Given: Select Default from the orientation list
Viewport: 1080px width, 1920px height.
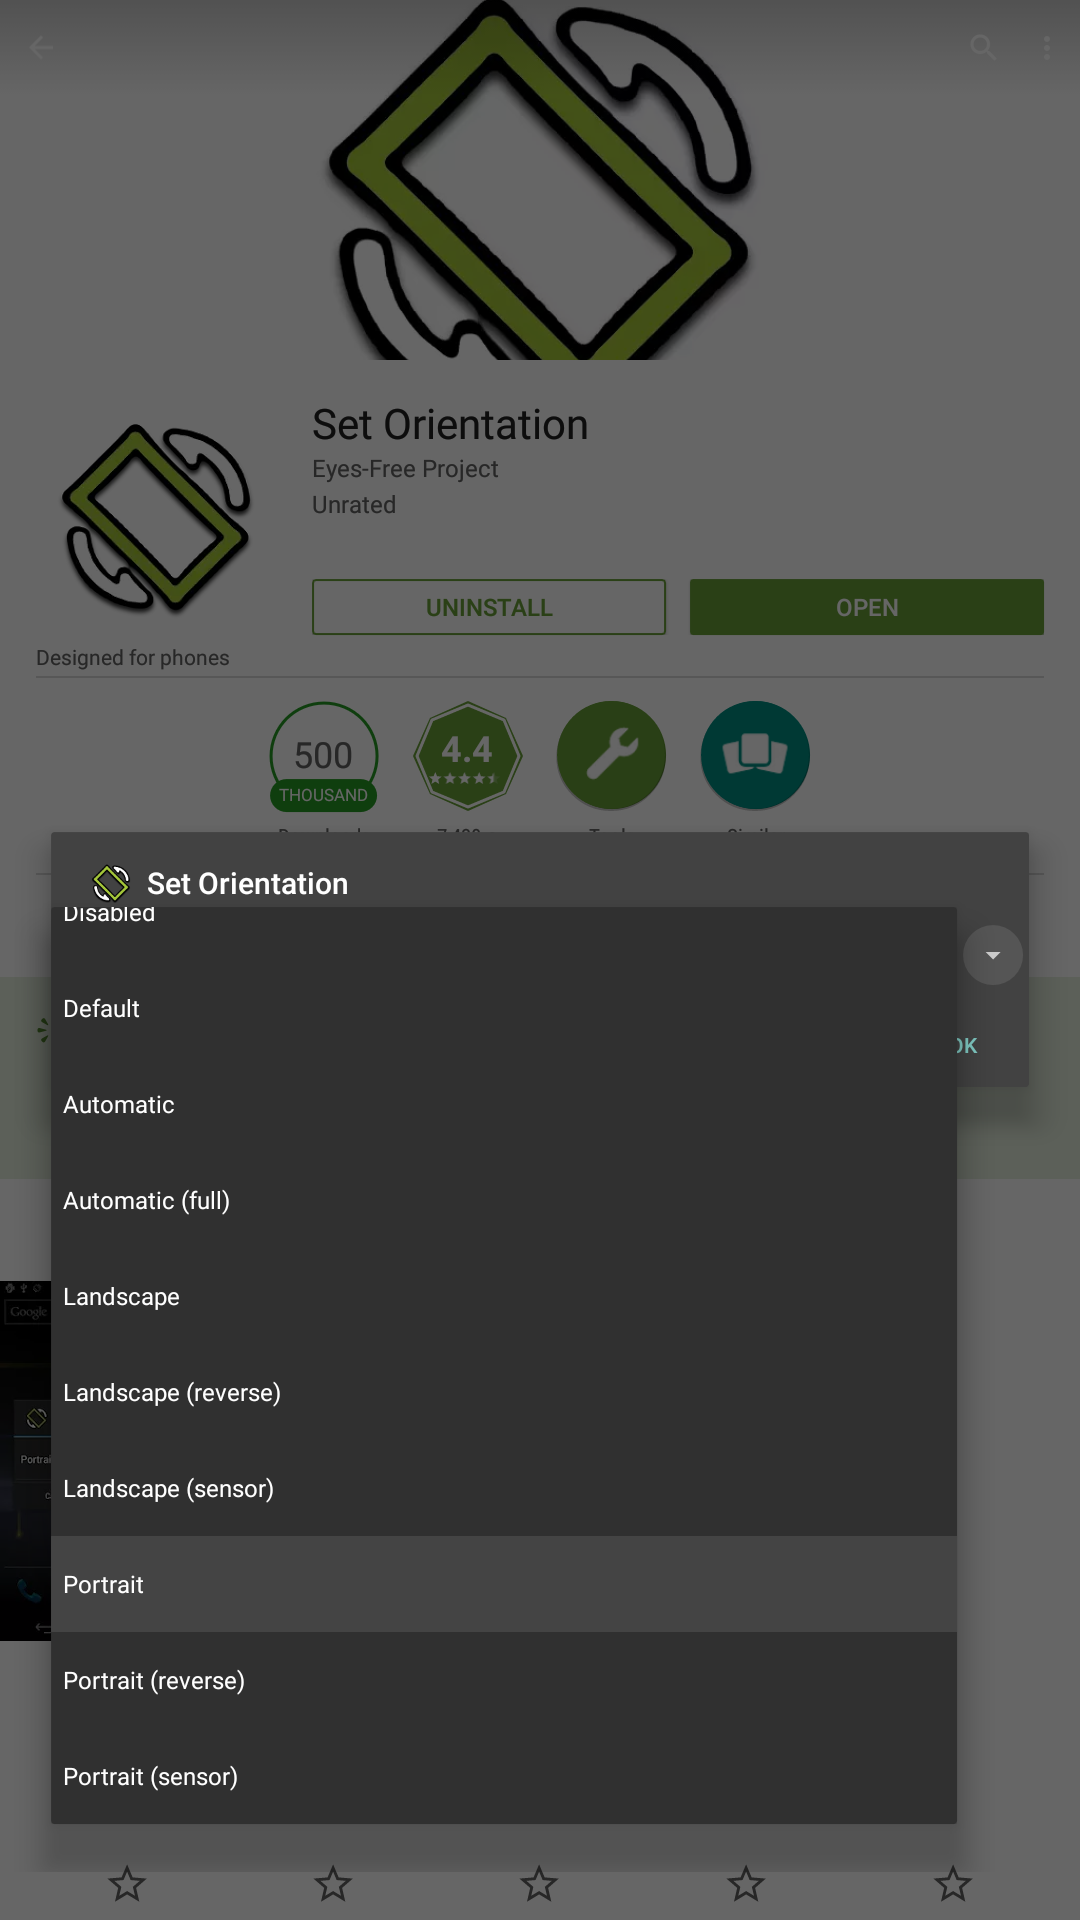Looking at the screenshot, I should tap(504, 1008).
